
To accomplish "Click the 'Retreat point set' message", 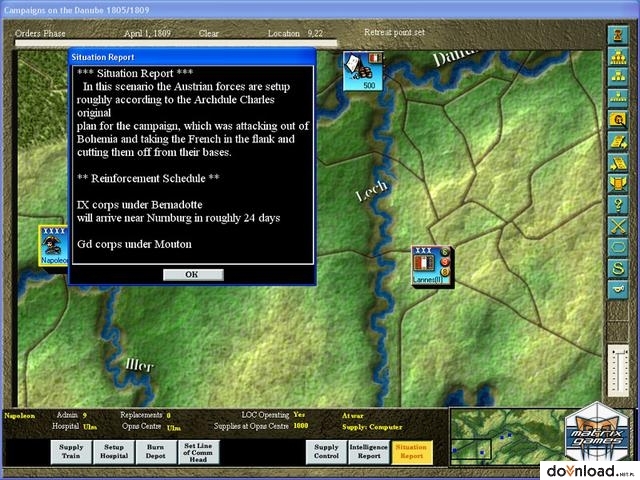I will coord(394,32).
